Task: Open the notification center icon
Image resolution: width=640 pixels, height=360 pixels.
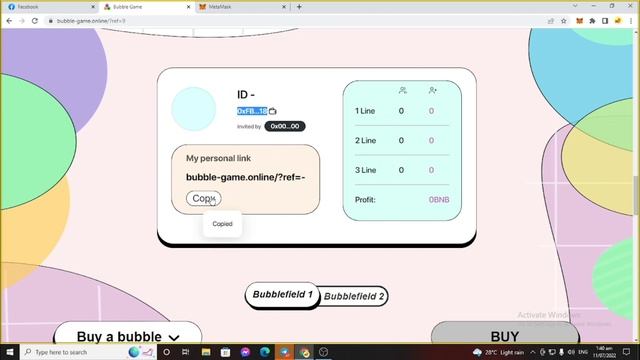Action: pos(627,352)
